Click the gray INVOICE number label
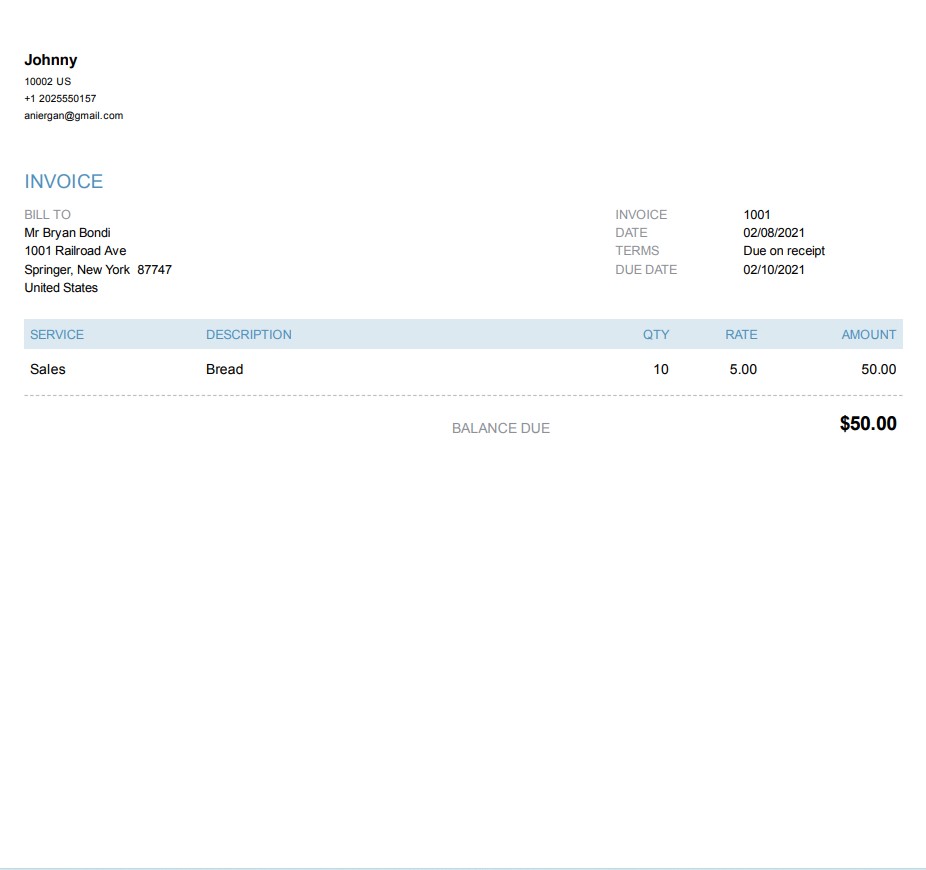This screenshot has height=870, width=926. (641, 214)
